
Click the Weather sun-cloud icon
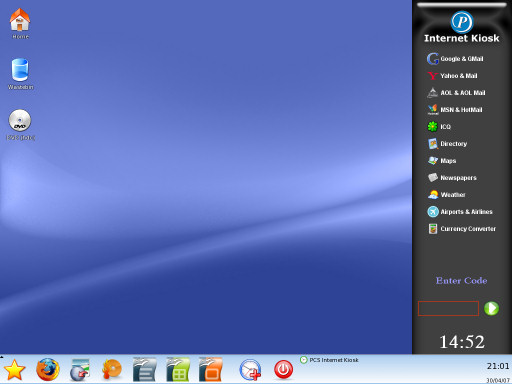[433, 194]
